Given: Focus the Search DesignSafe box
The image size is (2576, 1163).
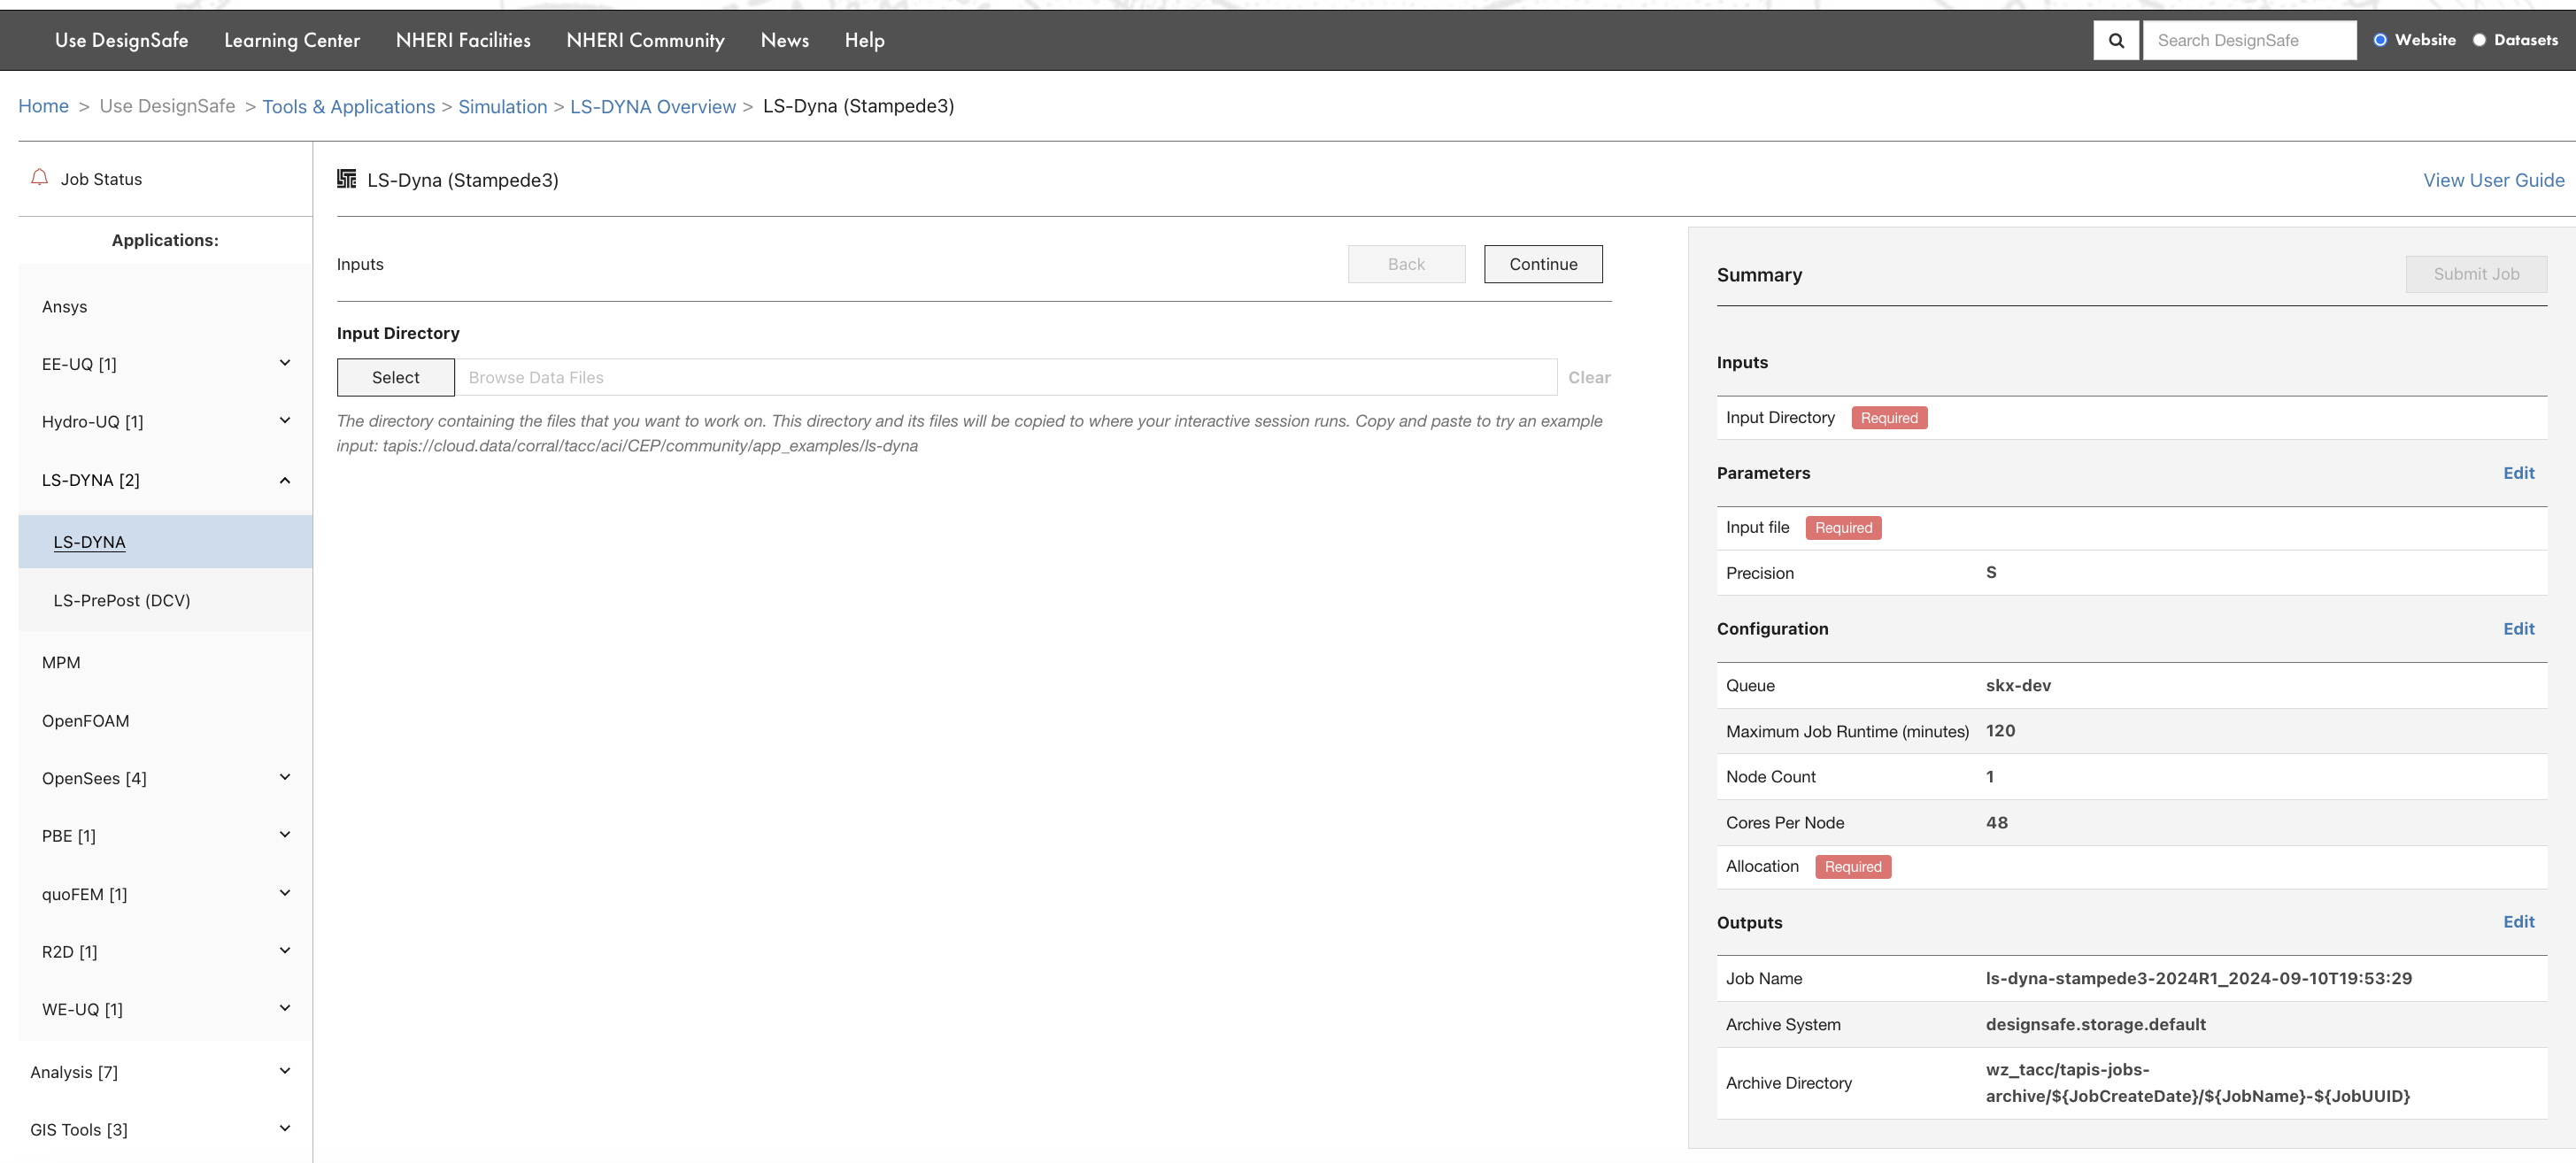Looking at the screenshot, I should 2248,40.
